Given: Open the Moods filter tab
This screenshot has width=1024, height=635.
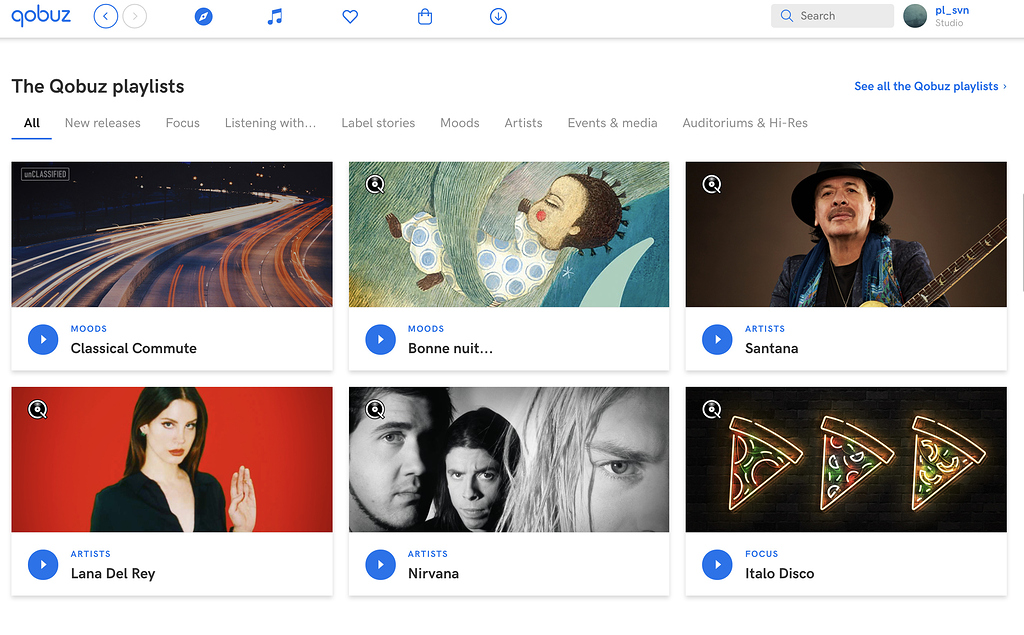Looking at the screenshot, I should point(459,123).
